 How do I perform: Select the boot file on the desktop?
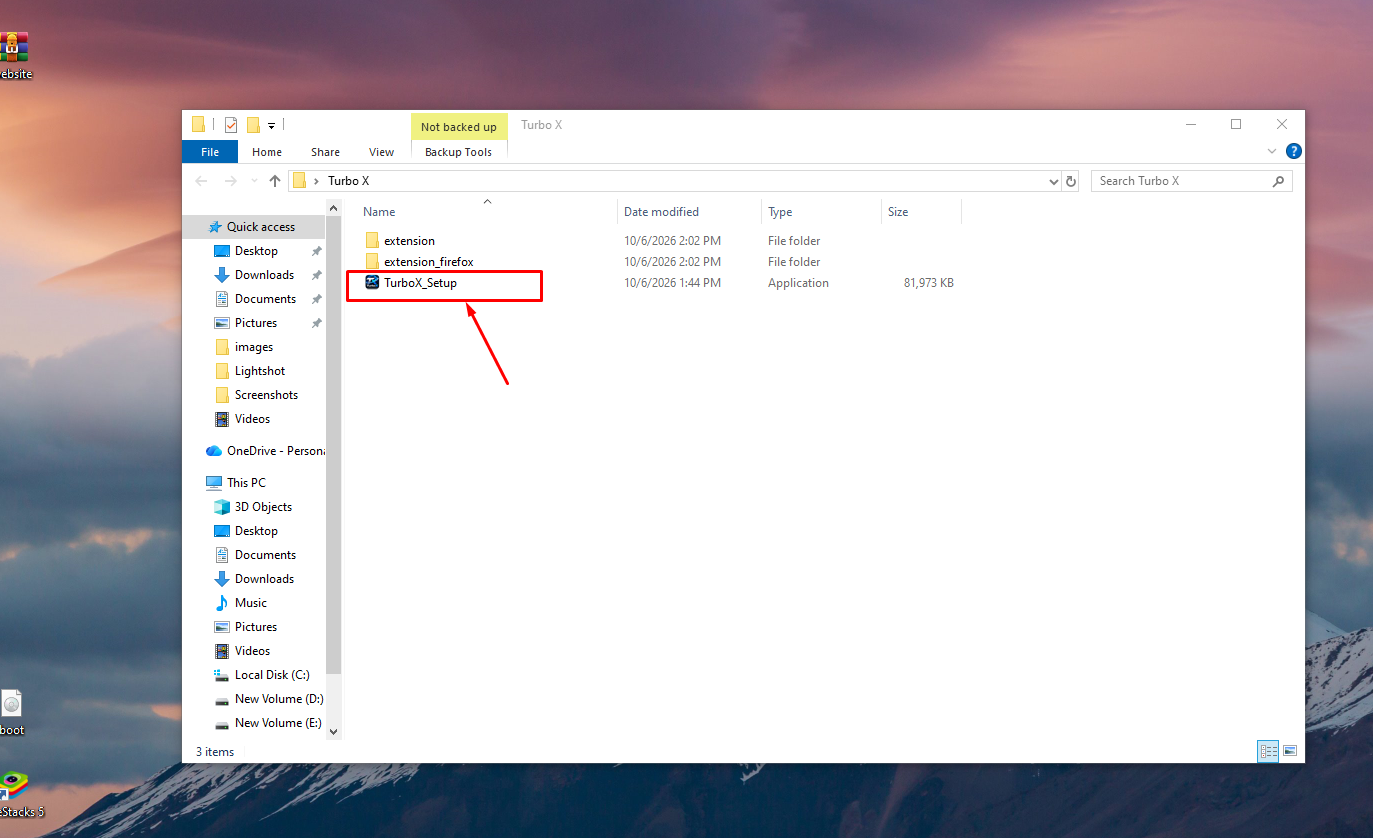pos(12,713)
